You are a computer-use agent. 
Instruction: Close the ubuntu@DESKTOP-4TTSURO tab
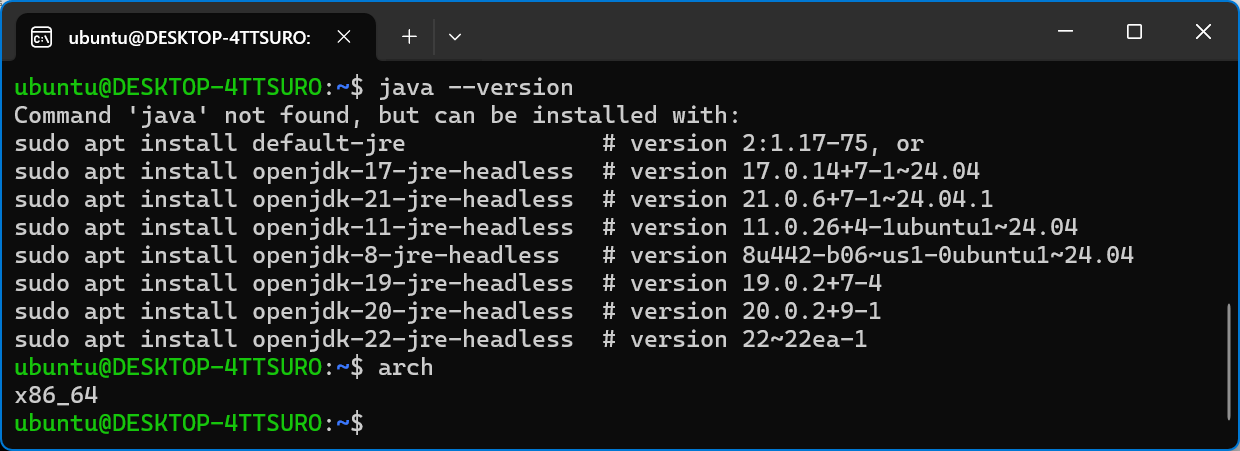(343, 37)
